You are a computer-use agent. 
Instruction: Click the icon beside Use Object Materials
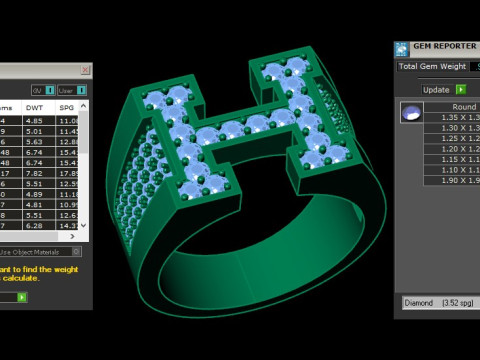(x=76, y=252)
